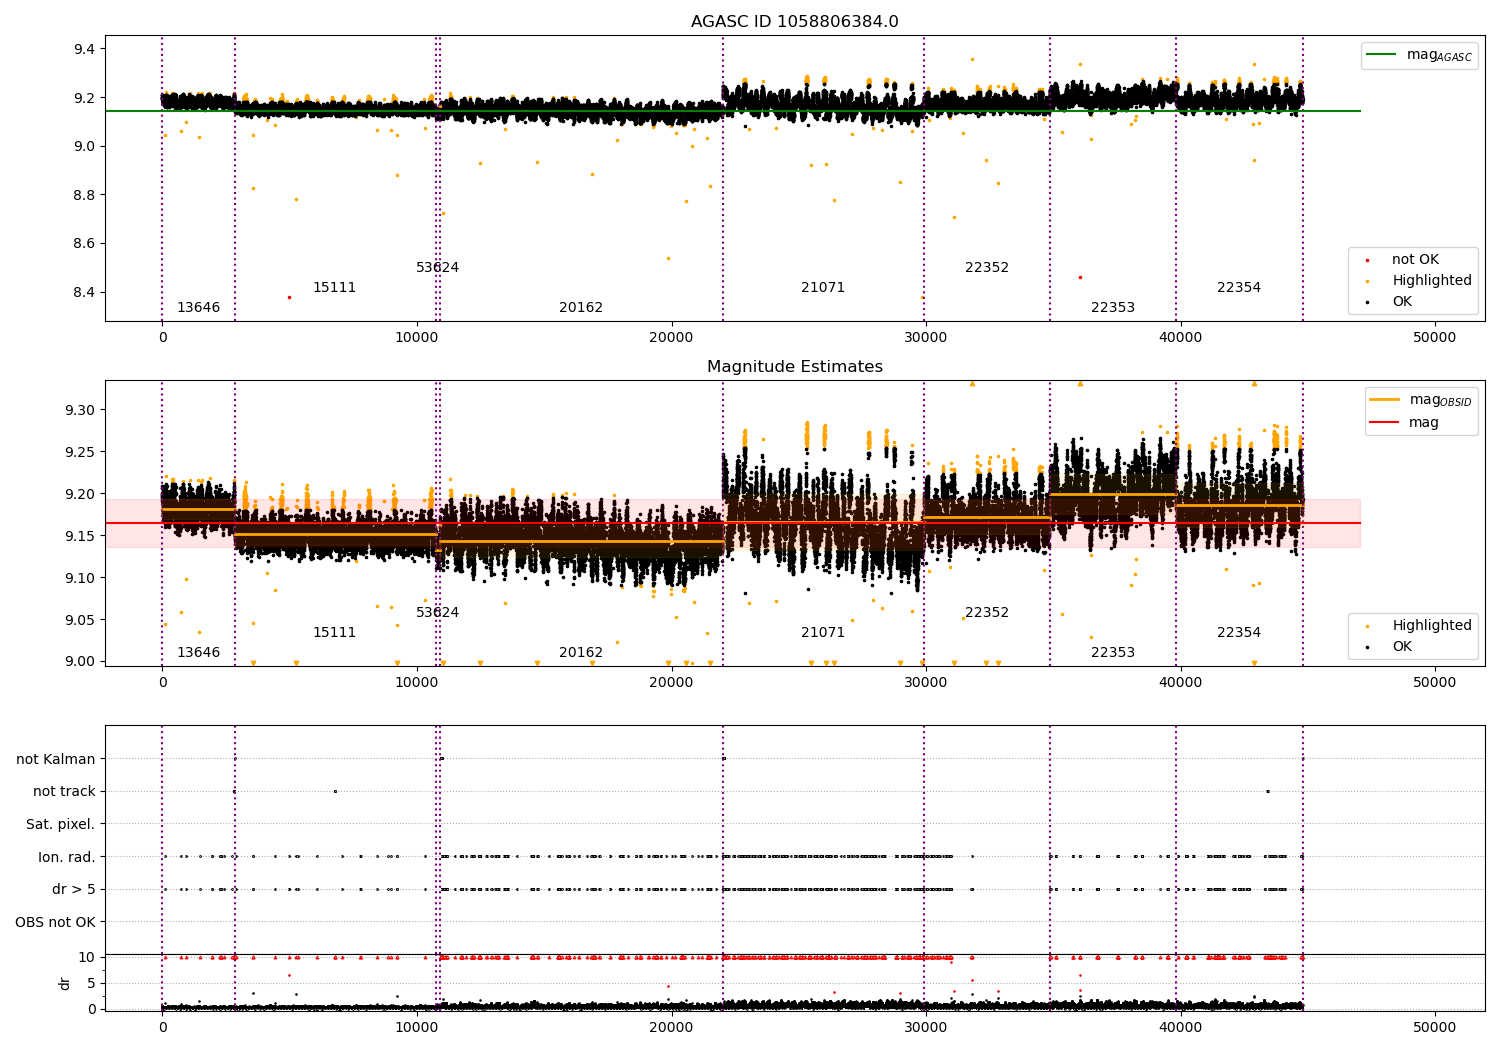Click obsid label 21071 in top plot

coord(823,288)
